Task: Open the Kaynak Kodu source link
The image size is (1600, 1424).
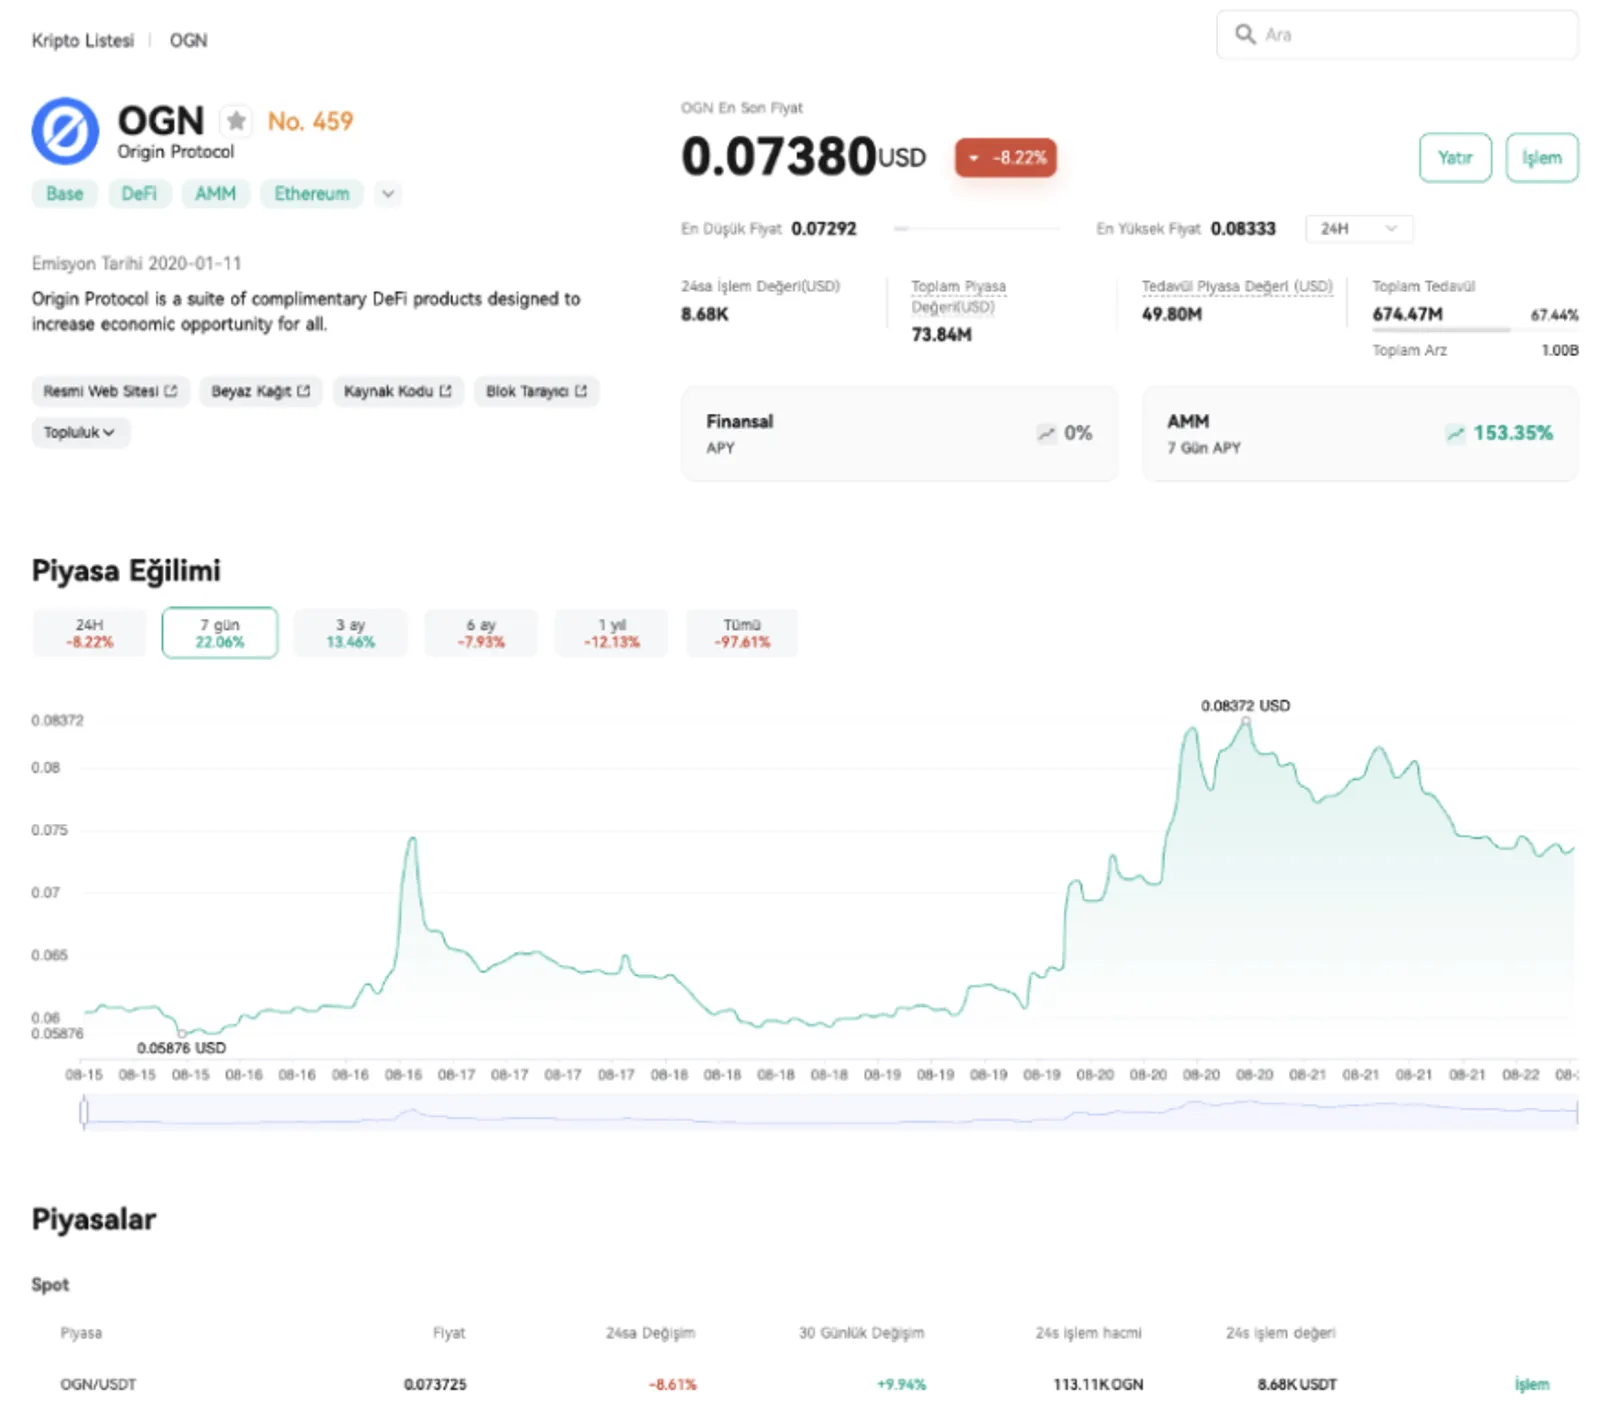Action: (x=397, y=391)
